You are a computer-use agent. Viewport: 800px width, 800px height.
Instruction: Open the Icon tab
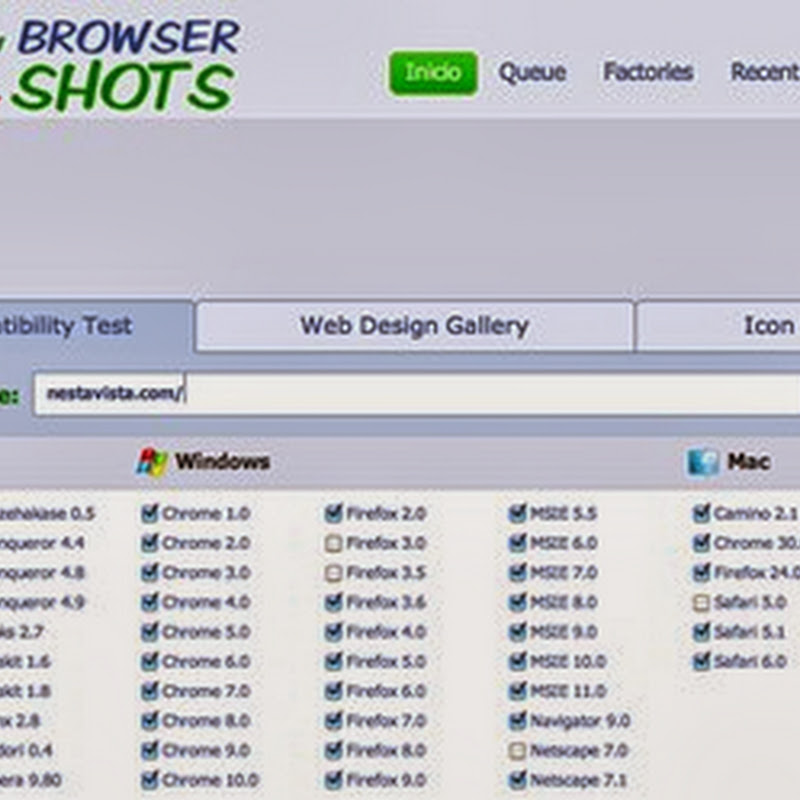[740, 326]
